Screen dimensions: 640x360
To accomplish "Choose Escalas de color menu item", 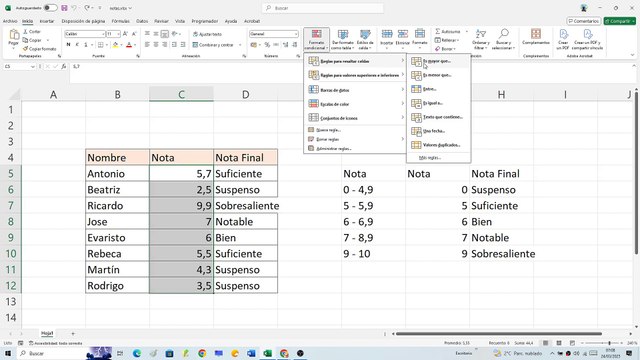I will (x=355, y=104).
